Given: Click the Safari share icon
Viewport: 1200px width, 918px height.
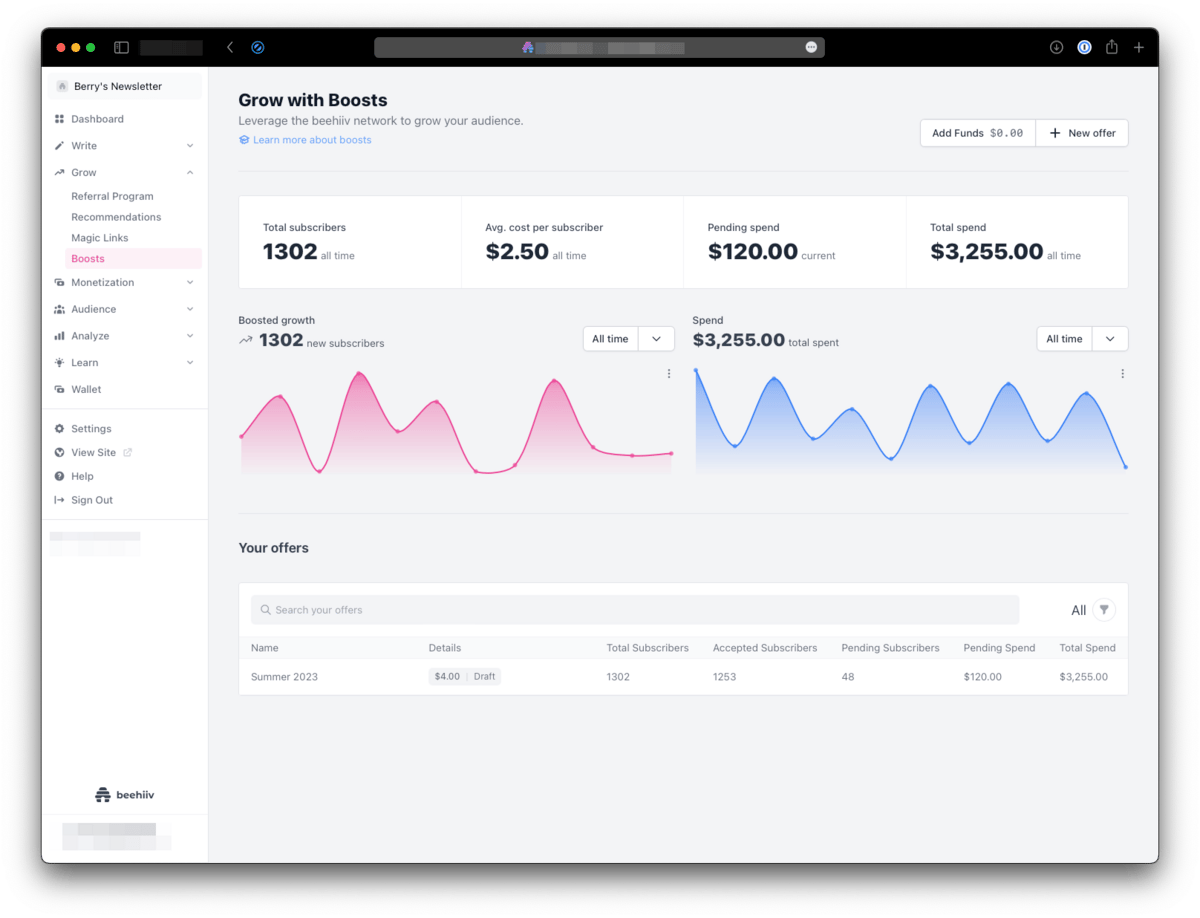Looking at the screenshot, I should coord(1112,47).
